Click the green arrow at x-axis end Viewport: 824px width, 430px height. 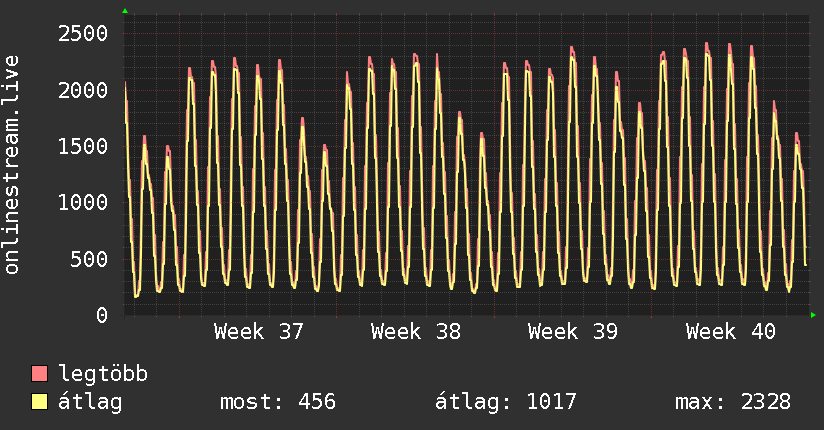pyautogui.click(x=813, y=315)
